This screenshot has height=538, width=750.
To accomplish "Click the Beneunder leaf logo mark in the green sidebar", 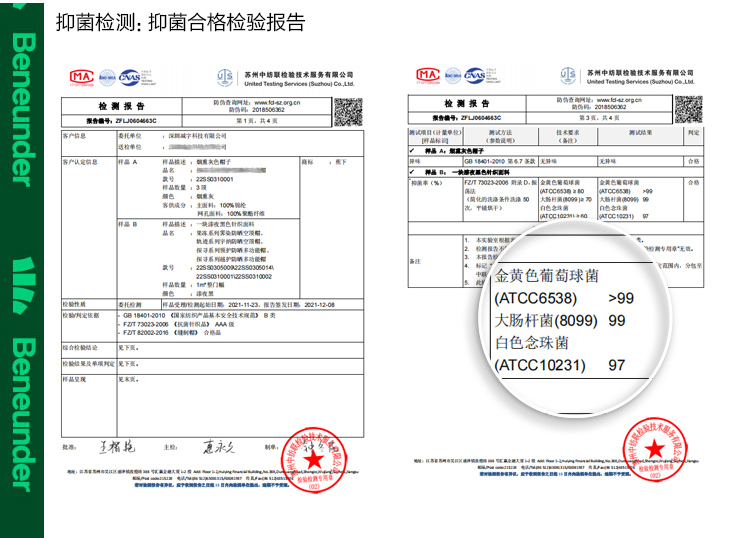I will coord(23,285).
